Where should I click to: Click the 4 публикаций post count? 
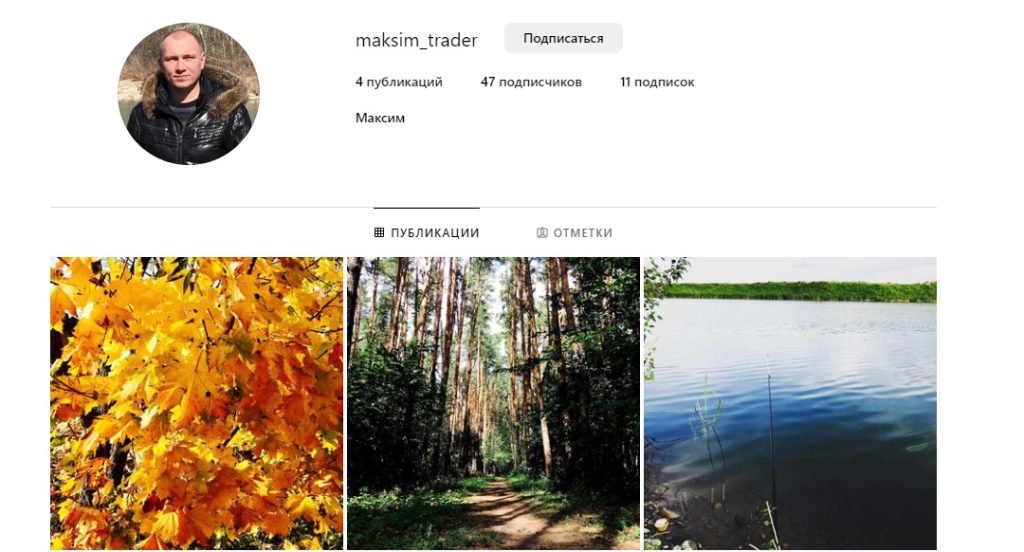click(x=399, y=82)
